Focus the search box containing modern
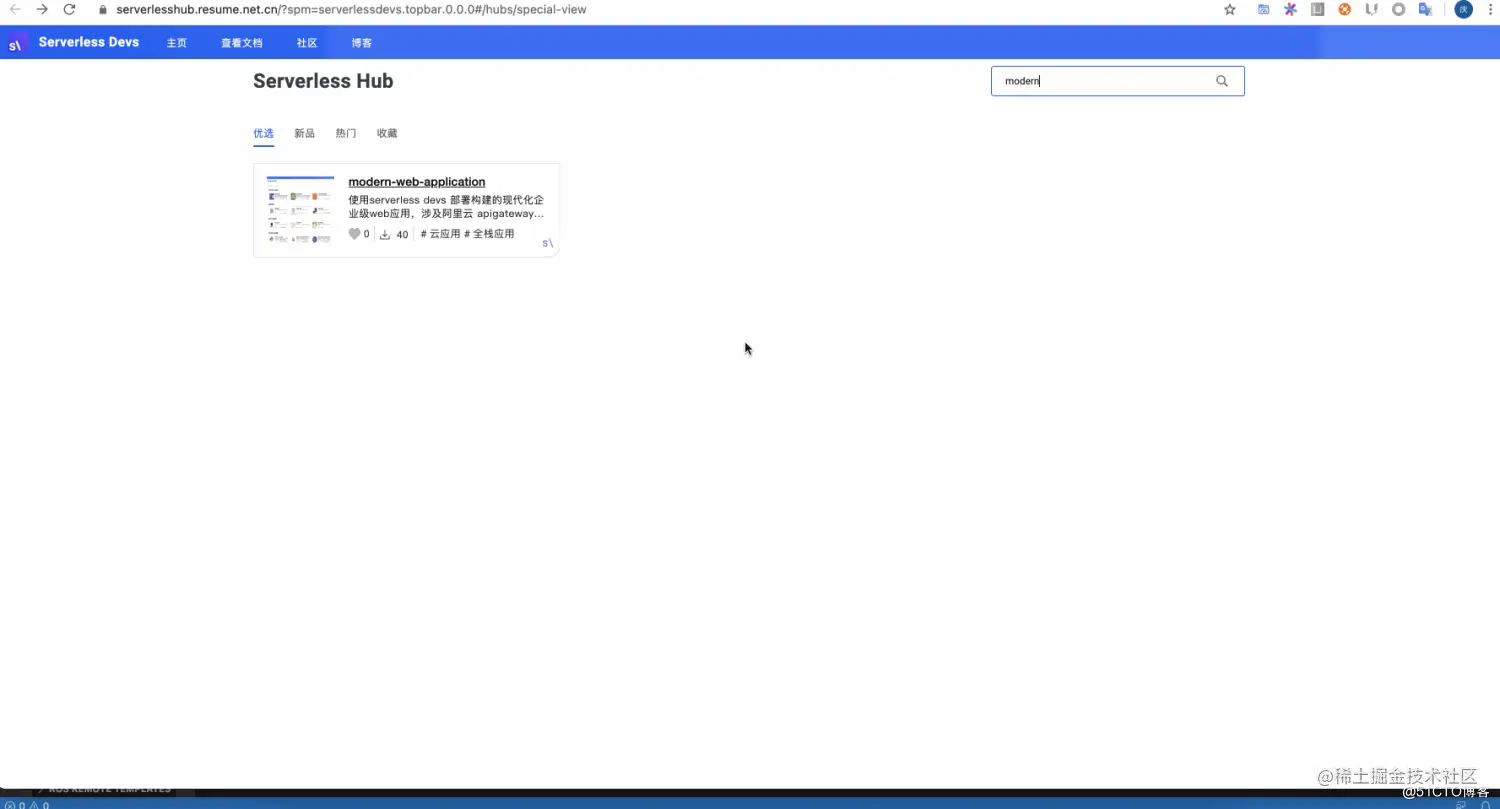 [x=1117, y=81]
